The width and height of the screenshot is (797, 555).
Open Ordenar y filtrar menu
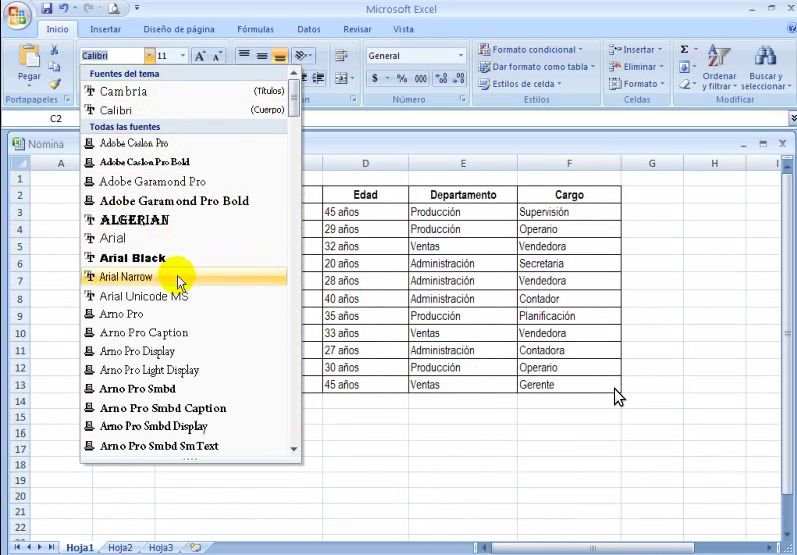tap(719, 68)
